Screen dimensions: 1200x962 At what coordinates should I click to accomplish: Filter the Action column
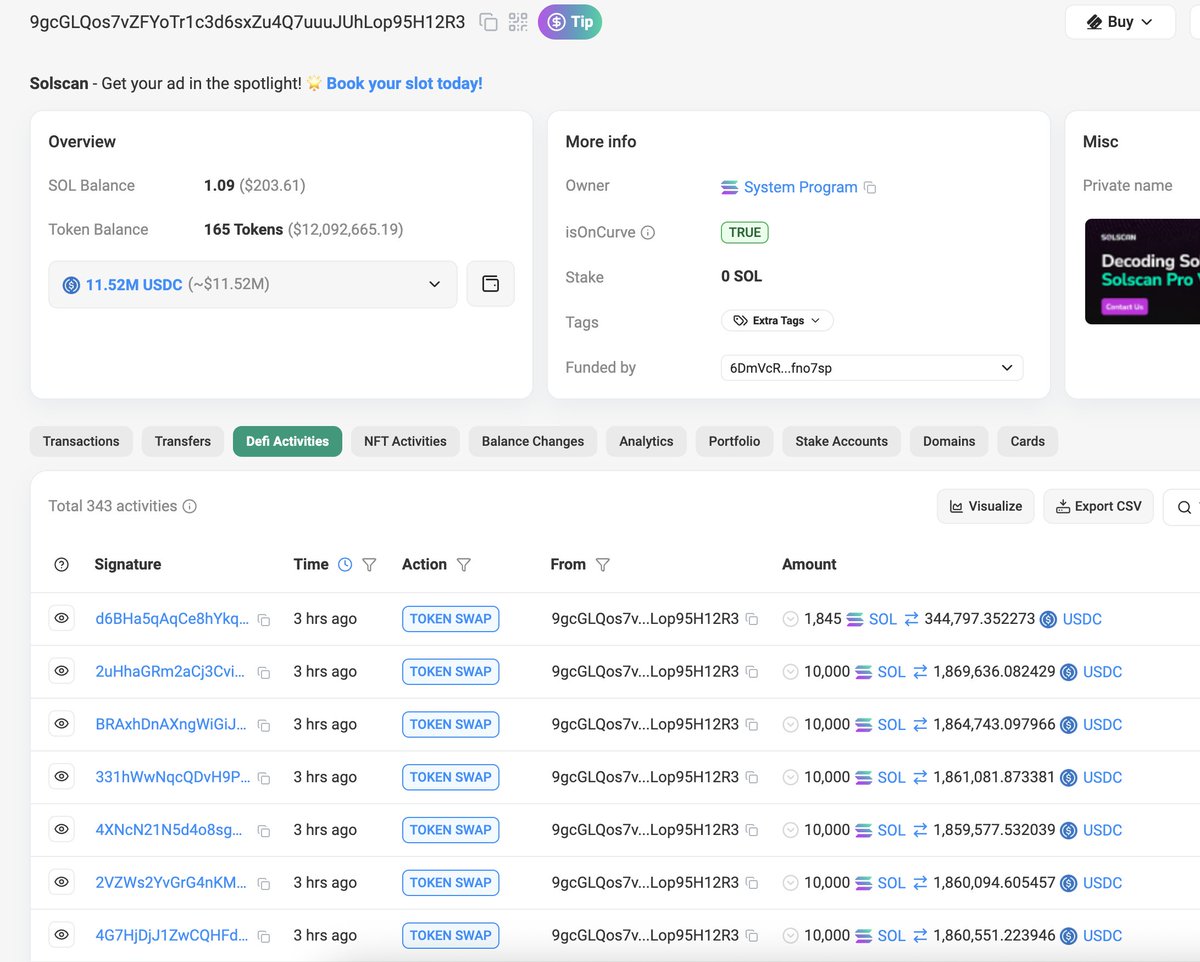pyautogui.click(x=463, y=565)
